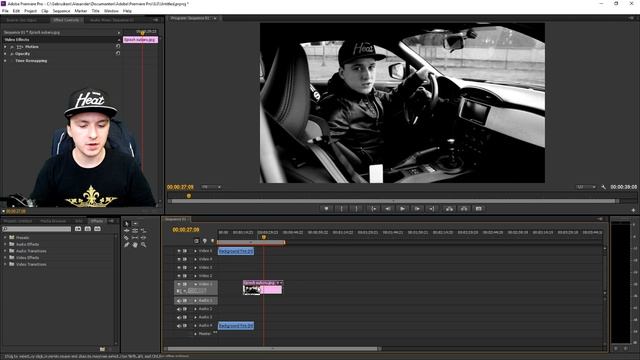Open the program monitor zoom level dropdown
Viewport: 640px width, 360px height.
pos(211,187)
